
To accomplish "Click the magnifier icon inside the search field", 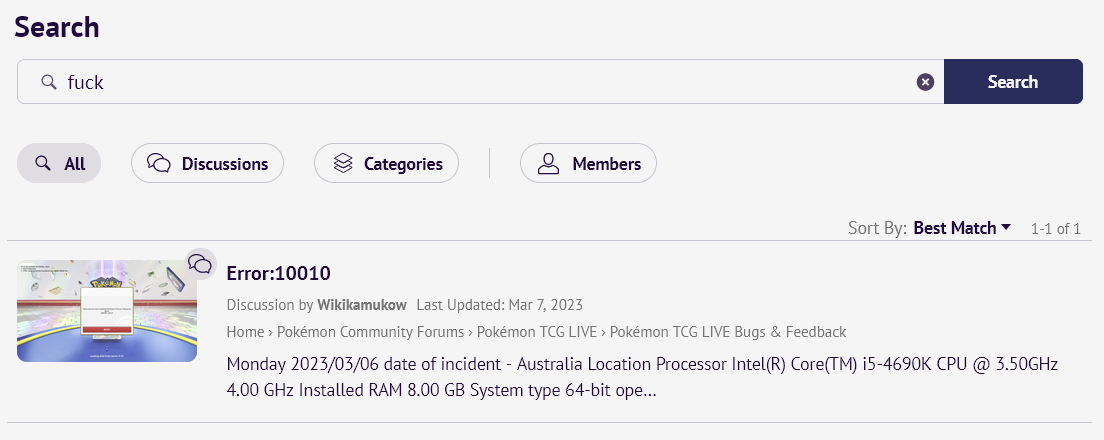I will [x=47, y=82].
